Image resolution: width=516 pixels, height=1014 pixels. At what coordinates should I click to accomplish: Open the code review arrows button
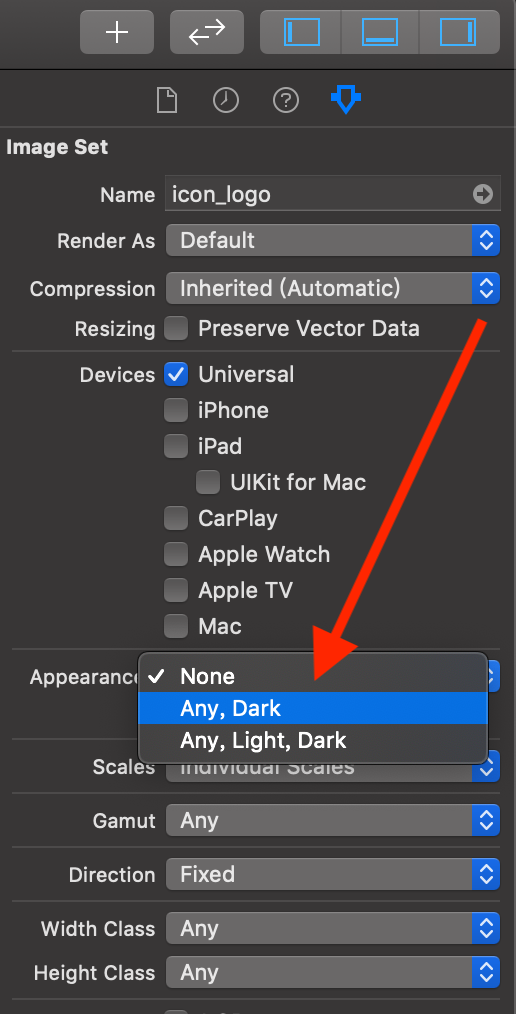(207, 32)
